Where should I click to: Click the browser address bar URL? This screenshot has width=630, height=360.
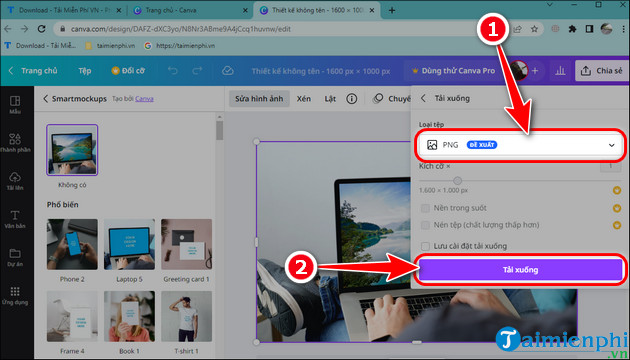(x=181, y=29)
